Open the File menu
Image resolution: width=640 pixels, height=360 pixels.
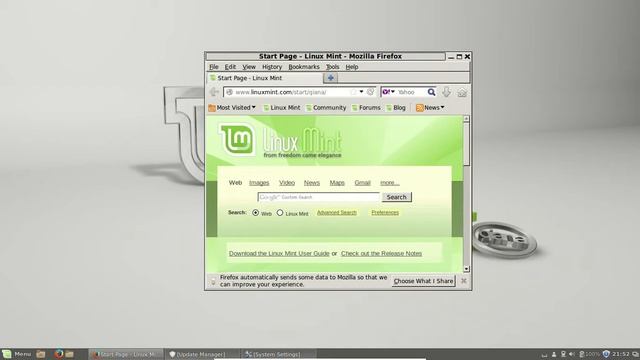point(214,67)
